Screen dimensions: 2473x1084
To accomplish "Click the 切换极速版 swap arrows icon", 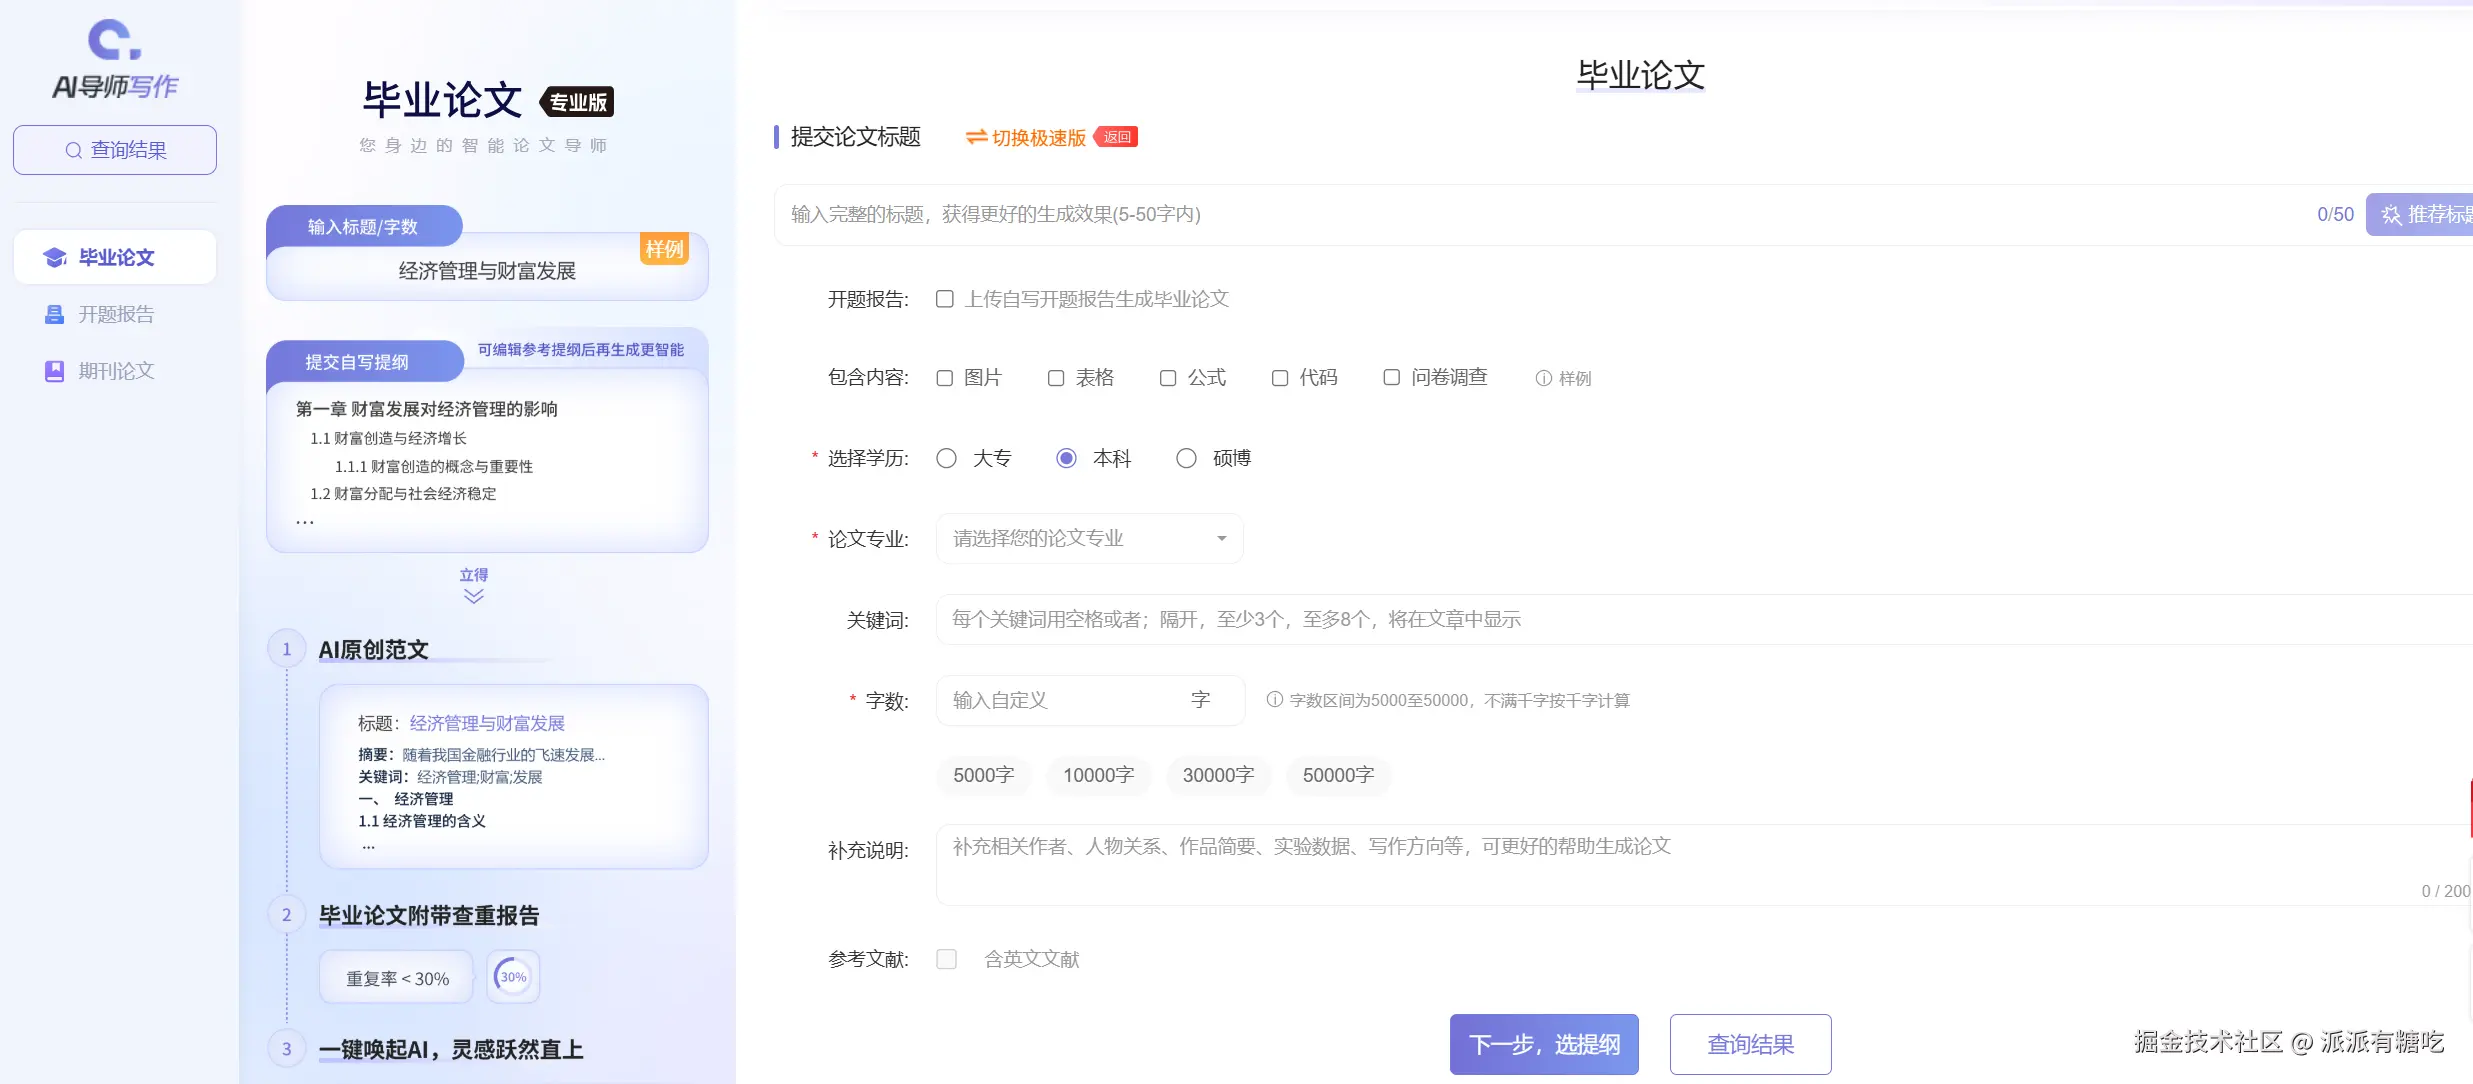I will [976, 137].
